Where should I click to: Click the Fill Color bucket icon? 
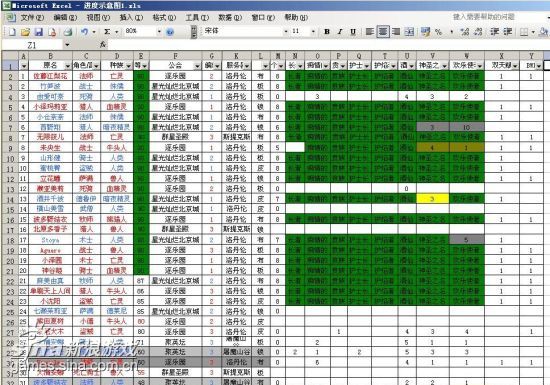543,32
